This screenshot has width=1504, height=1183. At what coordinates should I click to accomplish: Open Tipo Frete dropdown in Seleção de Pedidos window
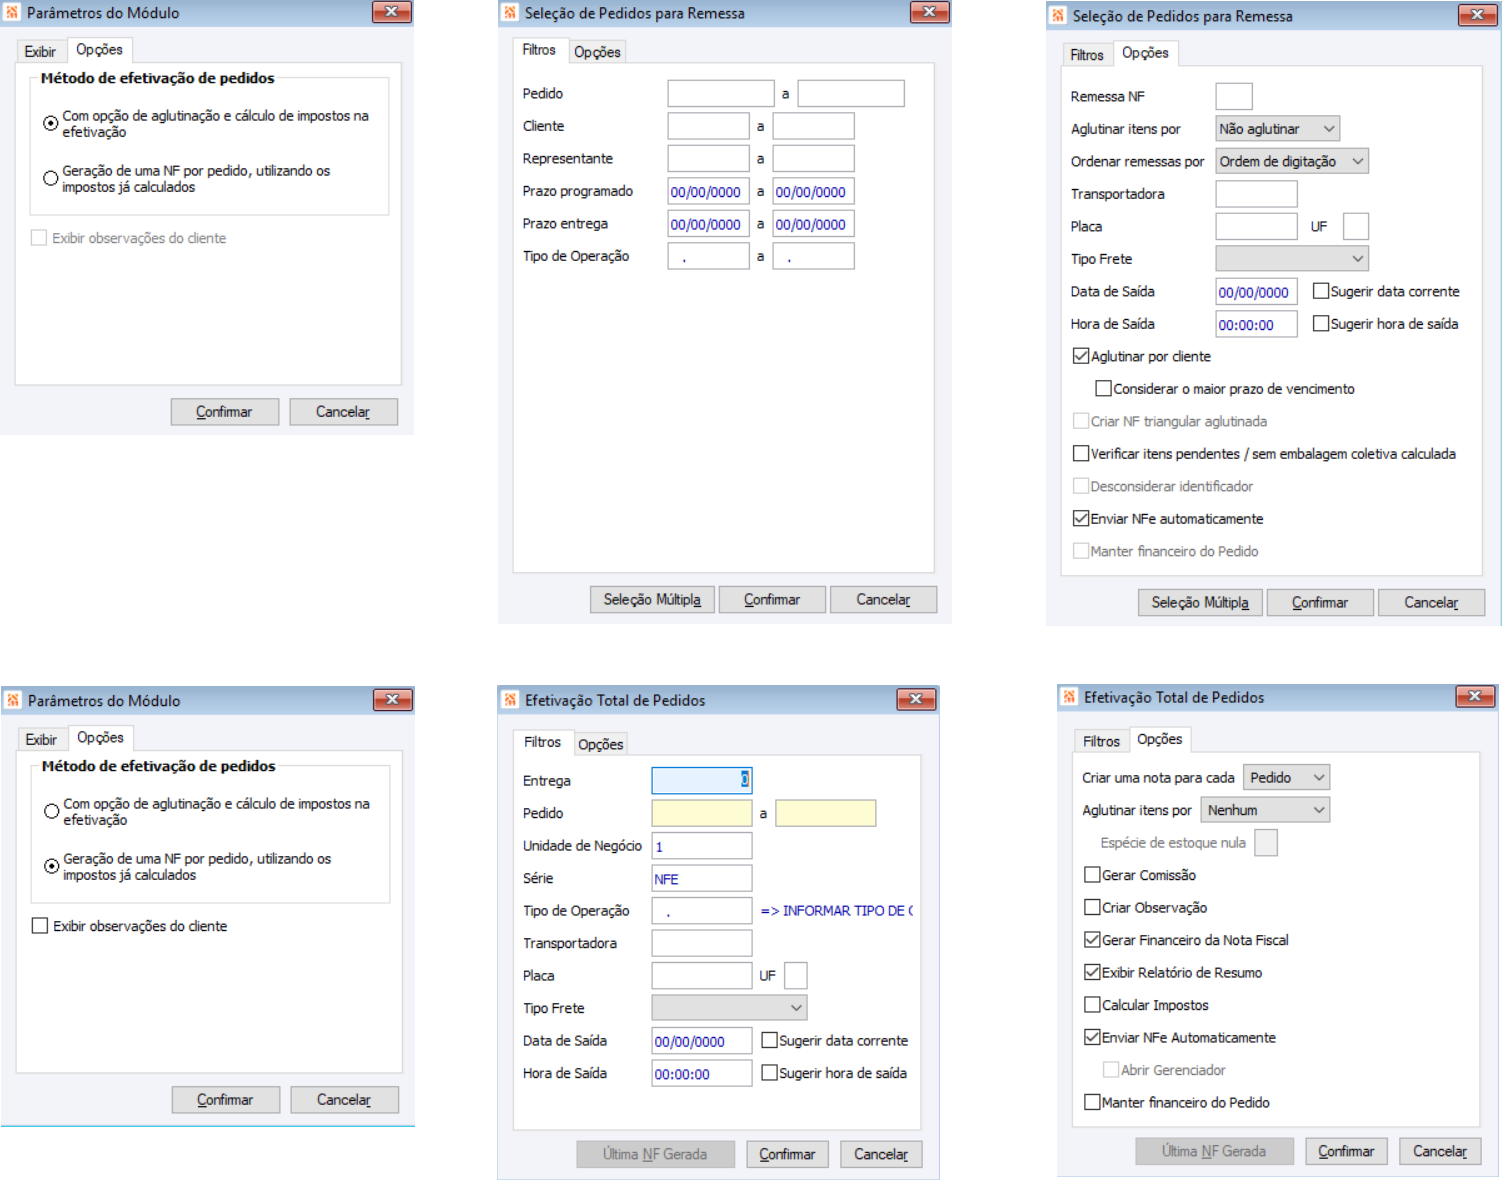(1292, 259)
